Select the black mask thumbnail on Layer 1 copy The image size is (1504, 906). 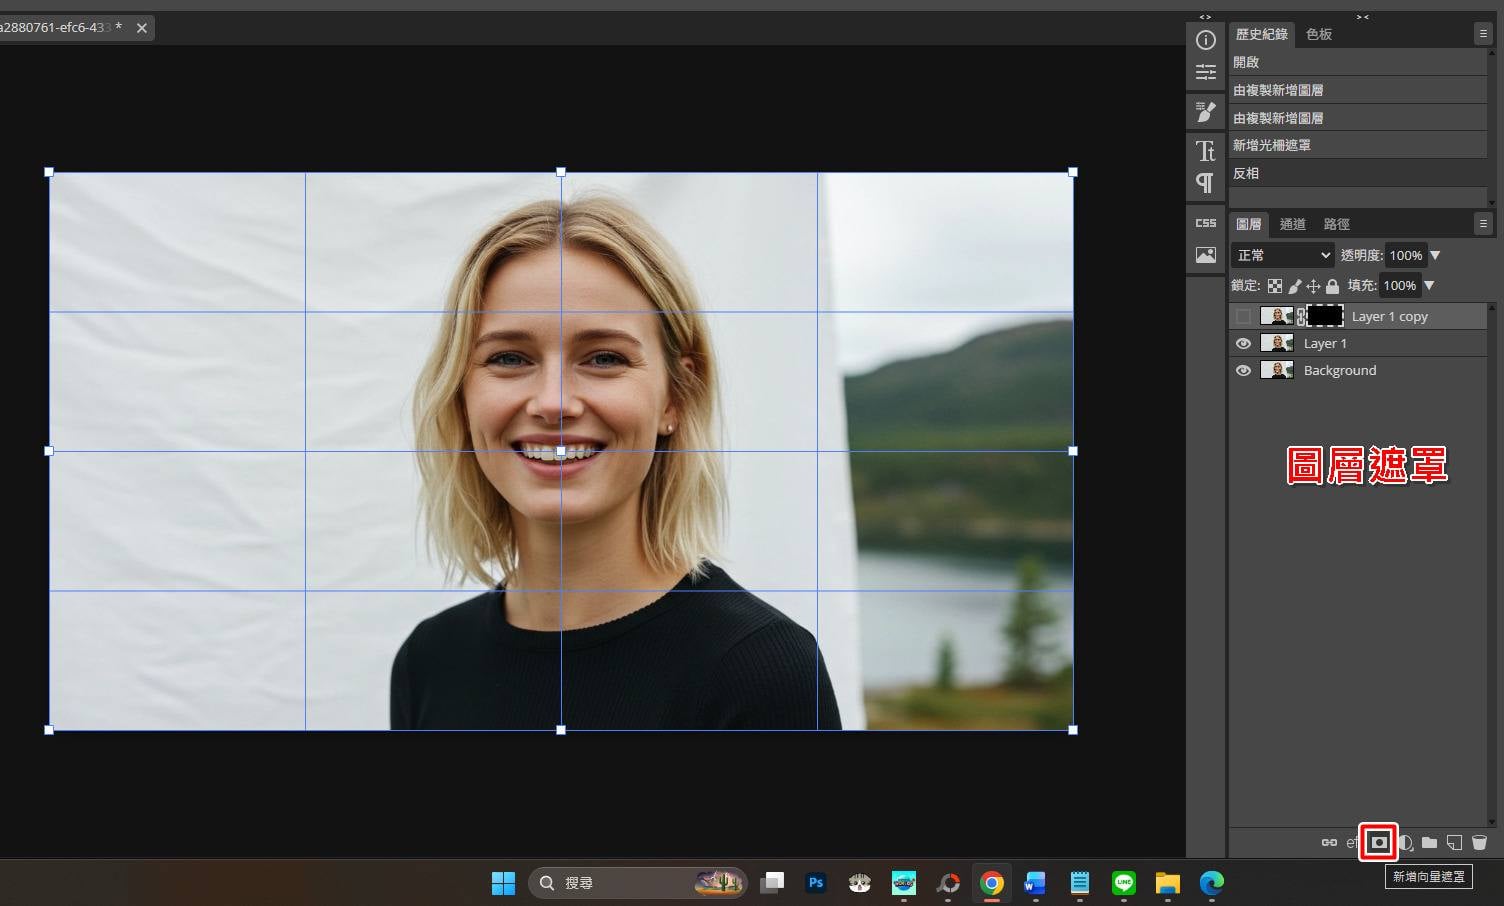(1324, 317)
